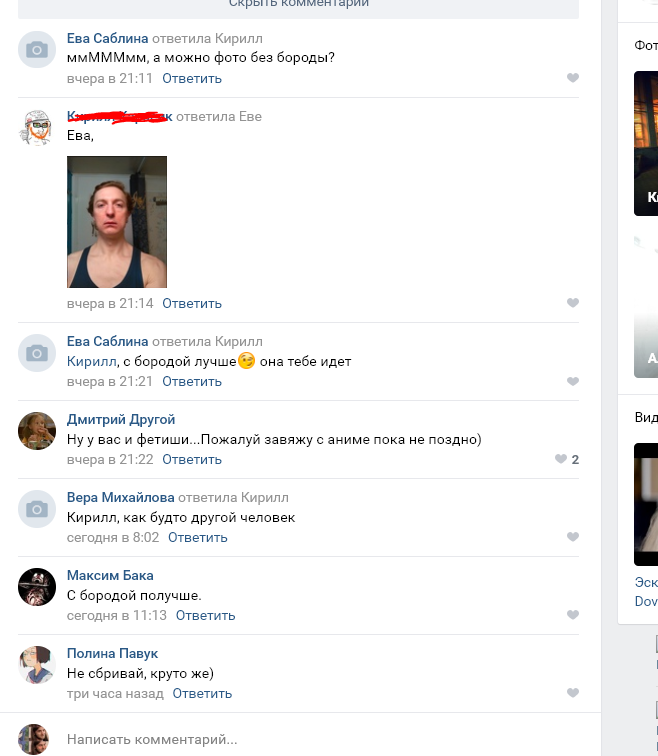Open Полина Павук's avatar
The height and width of the screenshot is (756, 658).
(x=37, y=665)
